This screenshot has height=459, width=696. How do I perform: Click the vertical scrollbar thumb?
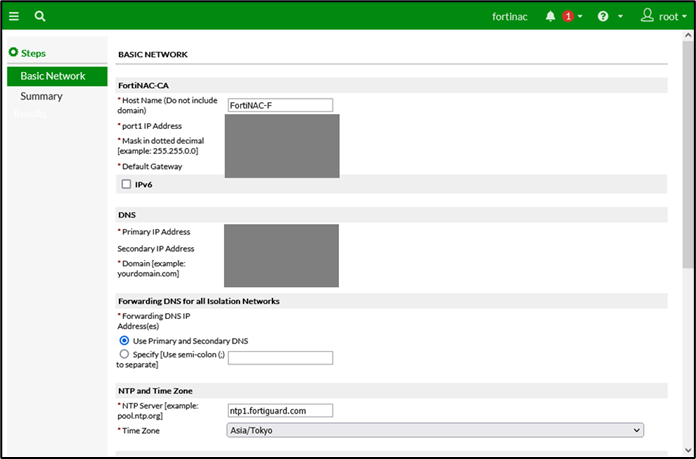pyautogui.click(x=688, y=155)
